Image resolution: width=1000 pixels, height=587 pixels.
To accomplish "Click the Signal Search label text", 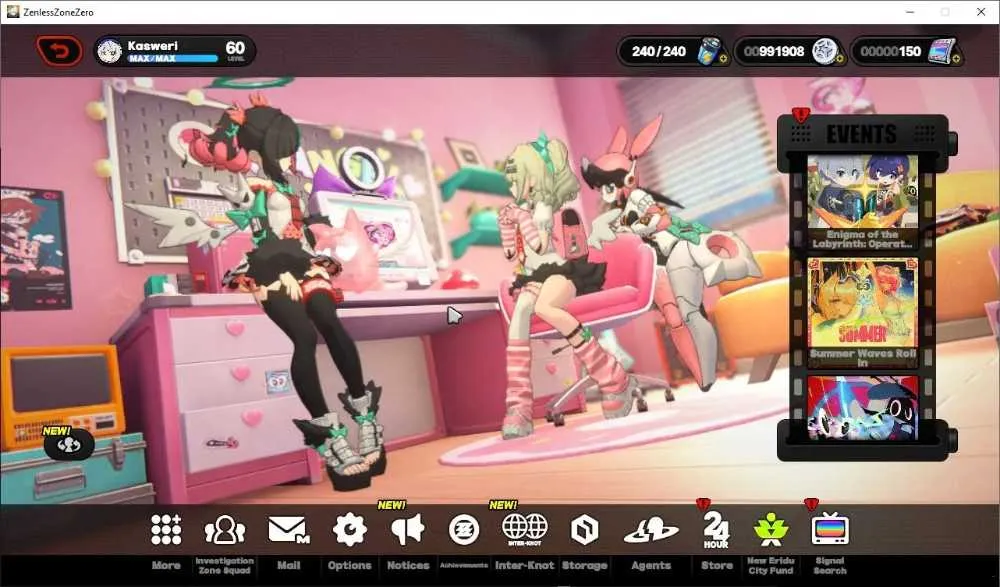I will tap(830, 565).
